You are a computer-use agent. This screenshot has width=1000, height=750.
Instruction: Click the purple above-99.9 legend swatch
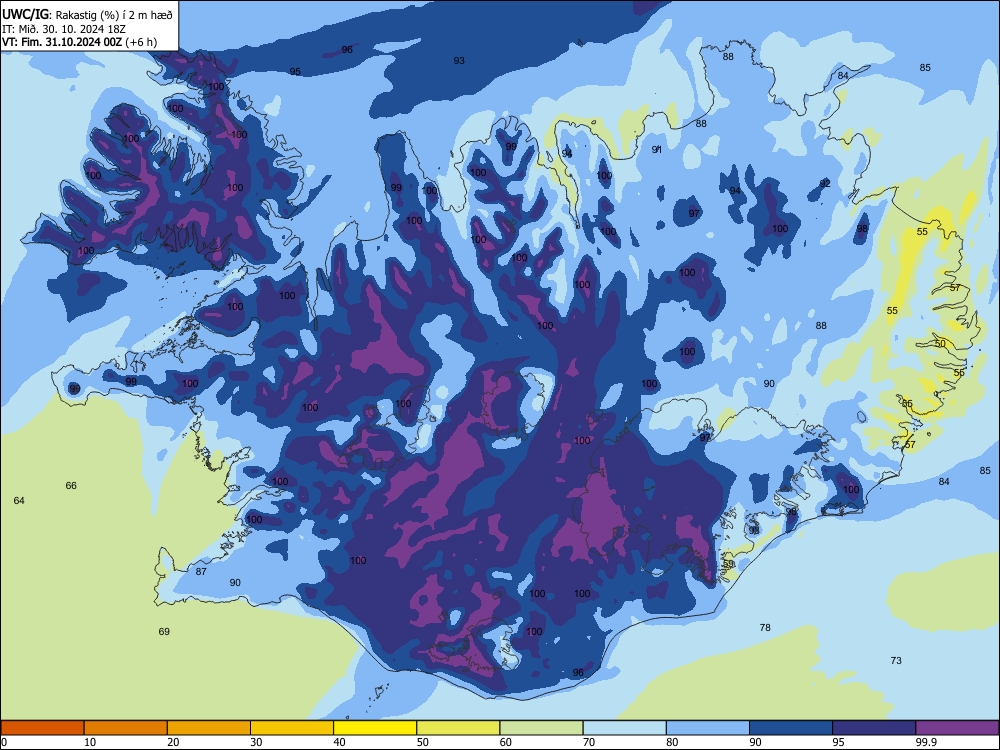(x=957, y=728)
